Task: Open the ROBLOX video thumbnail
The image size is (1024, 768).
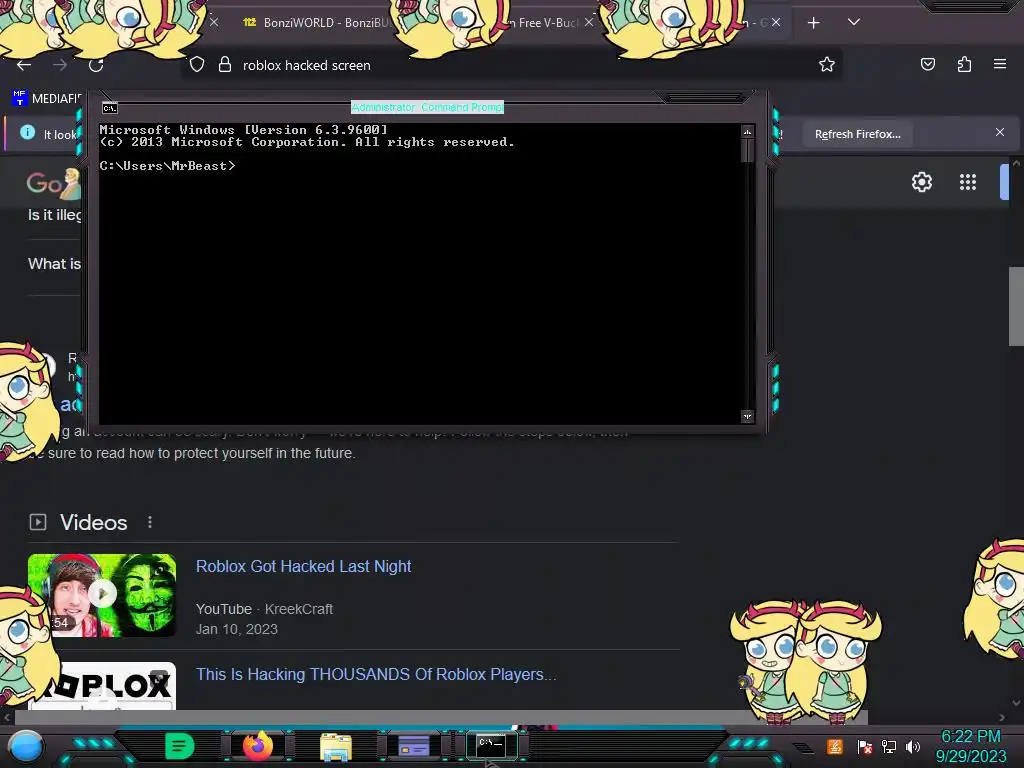Action: (102, 686)
